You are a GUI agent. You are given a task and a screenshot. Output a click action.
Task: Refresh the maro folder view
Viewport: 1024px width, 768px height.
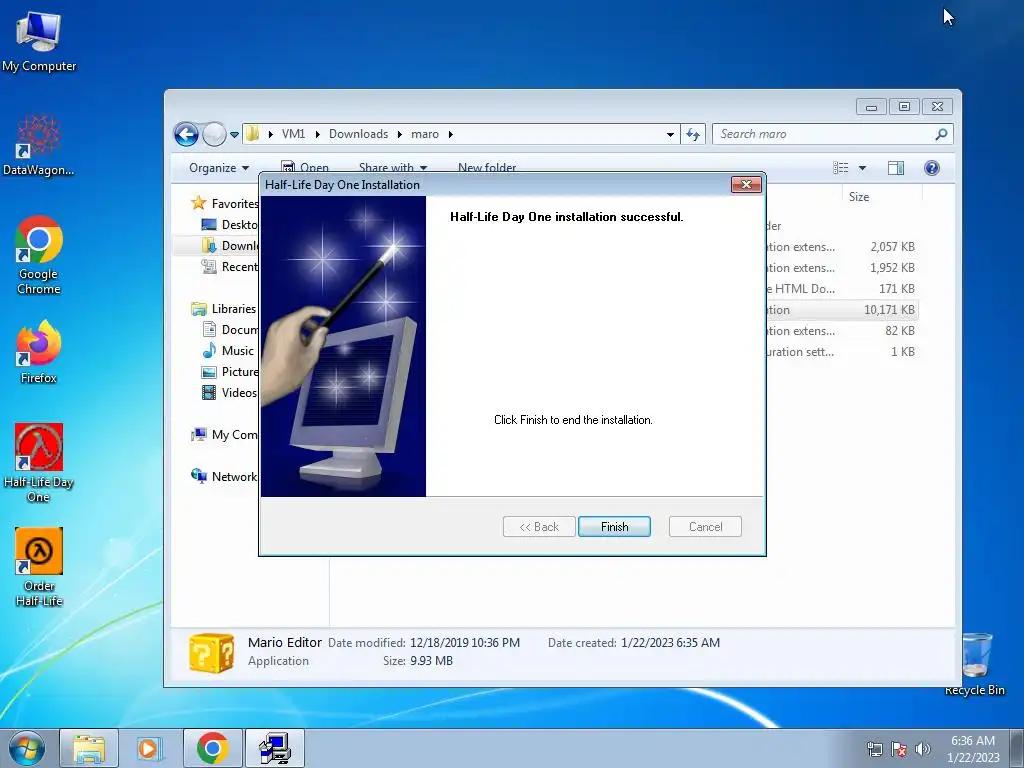693,135
